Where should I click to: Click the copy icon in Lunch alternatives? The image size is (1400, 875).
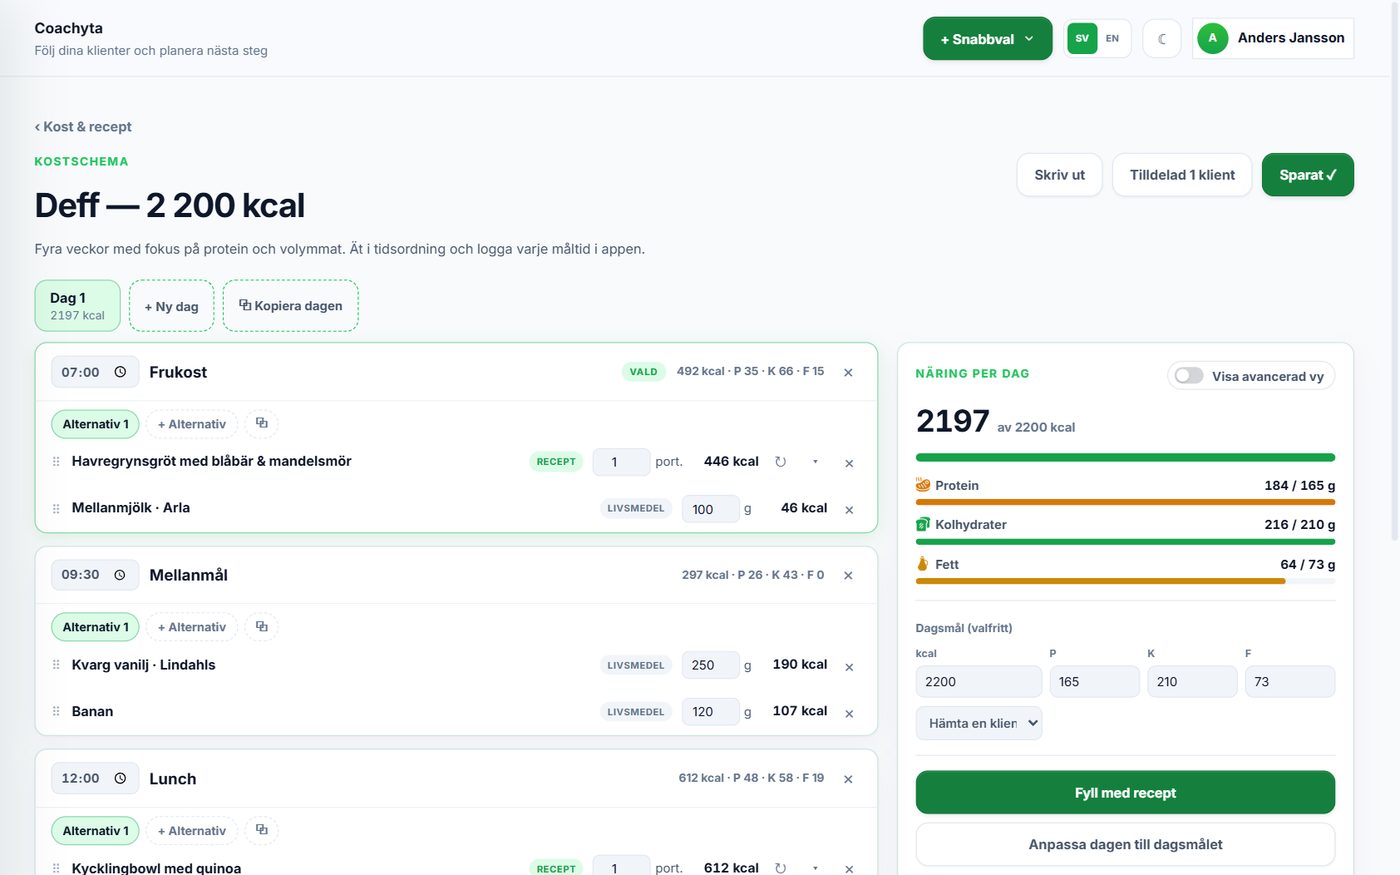pyautogui.click(x=262, y=830)
